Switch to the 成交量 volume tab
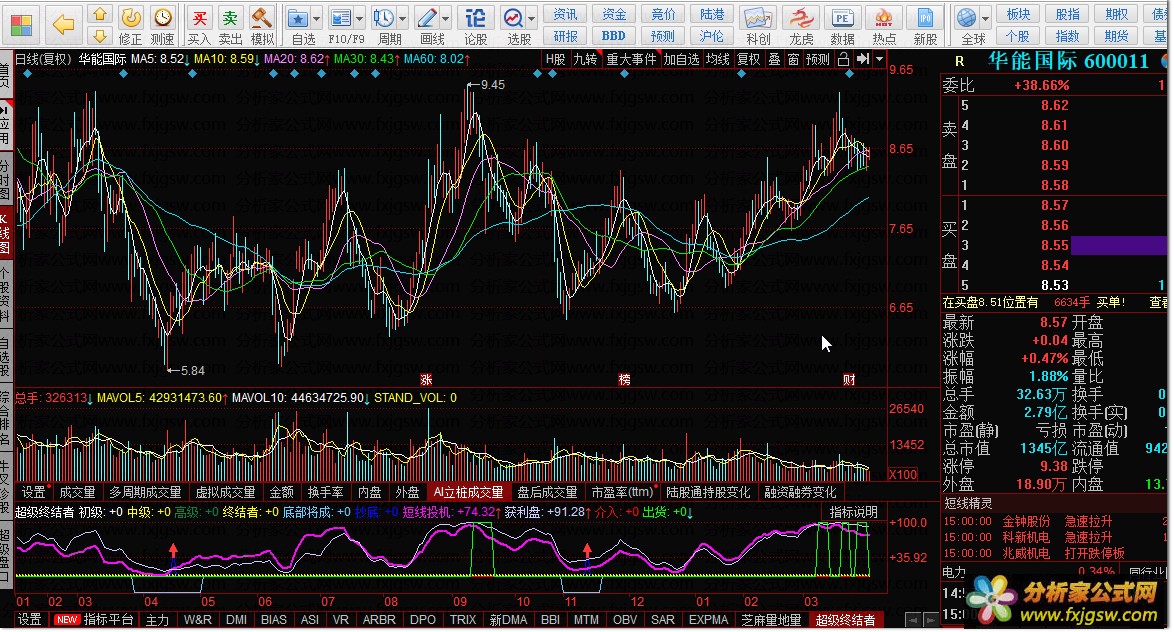 [x=77, y=493]
